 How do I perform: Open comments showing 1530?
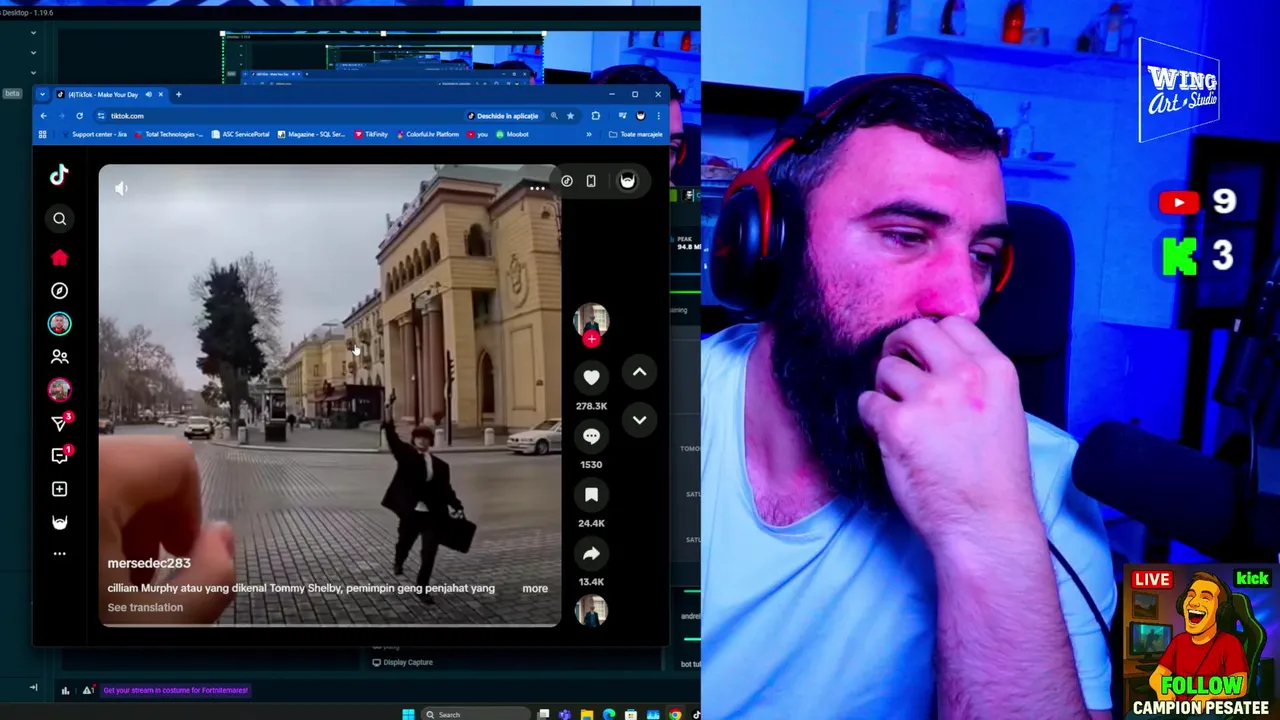click(591, 436)
